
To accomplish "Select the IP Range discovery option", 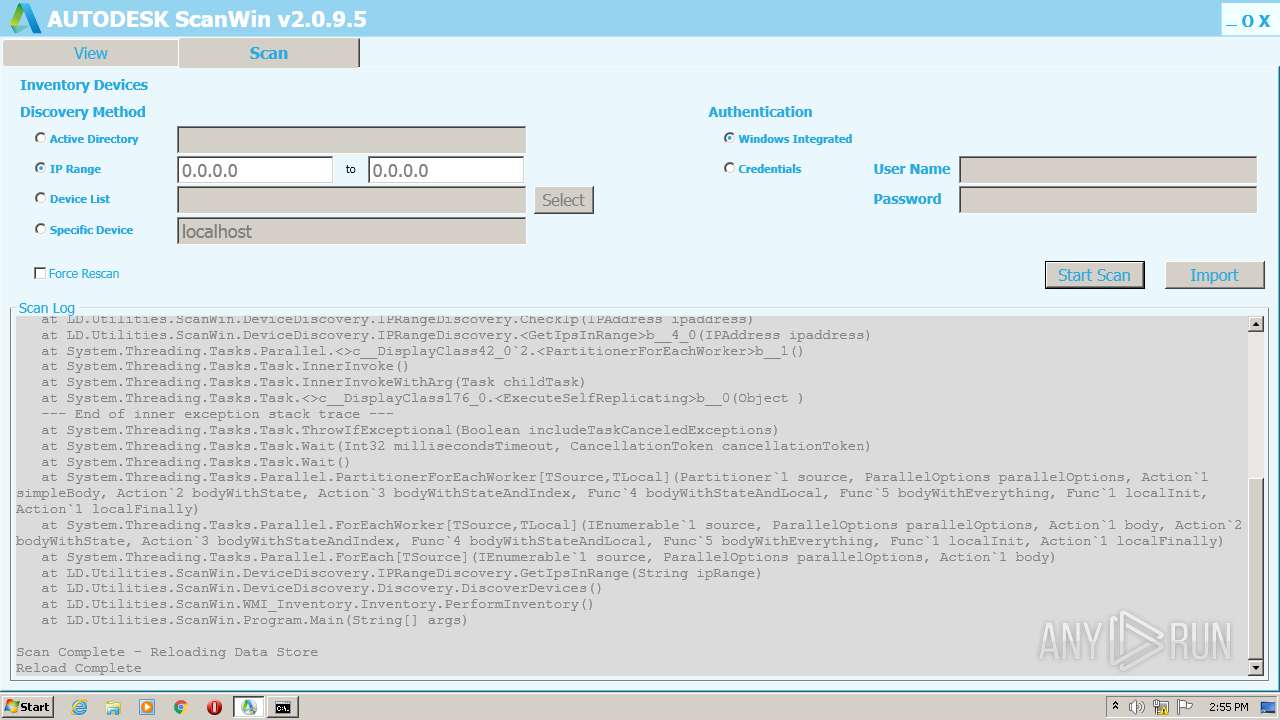I will tap(40, 168).
